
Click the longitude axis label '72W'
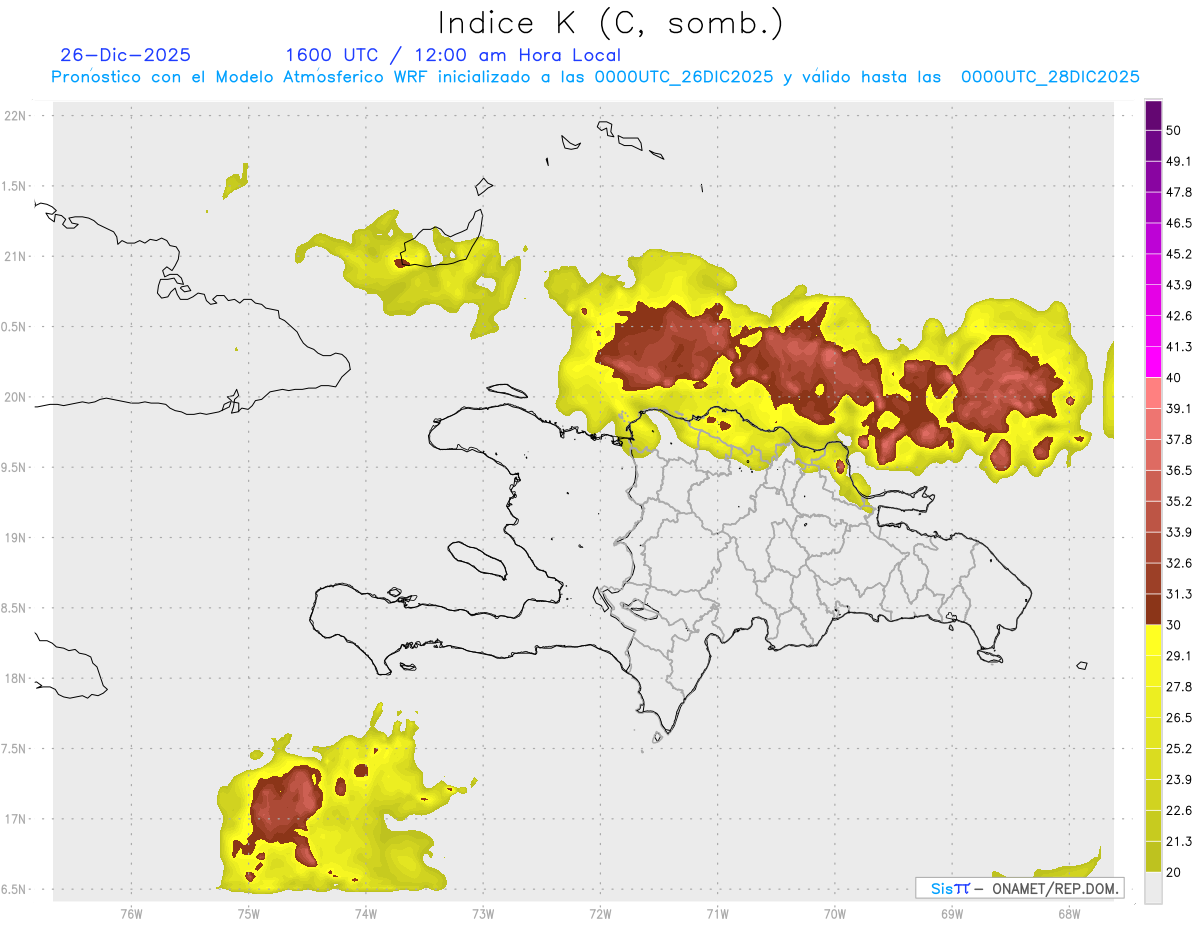point(600,914)
